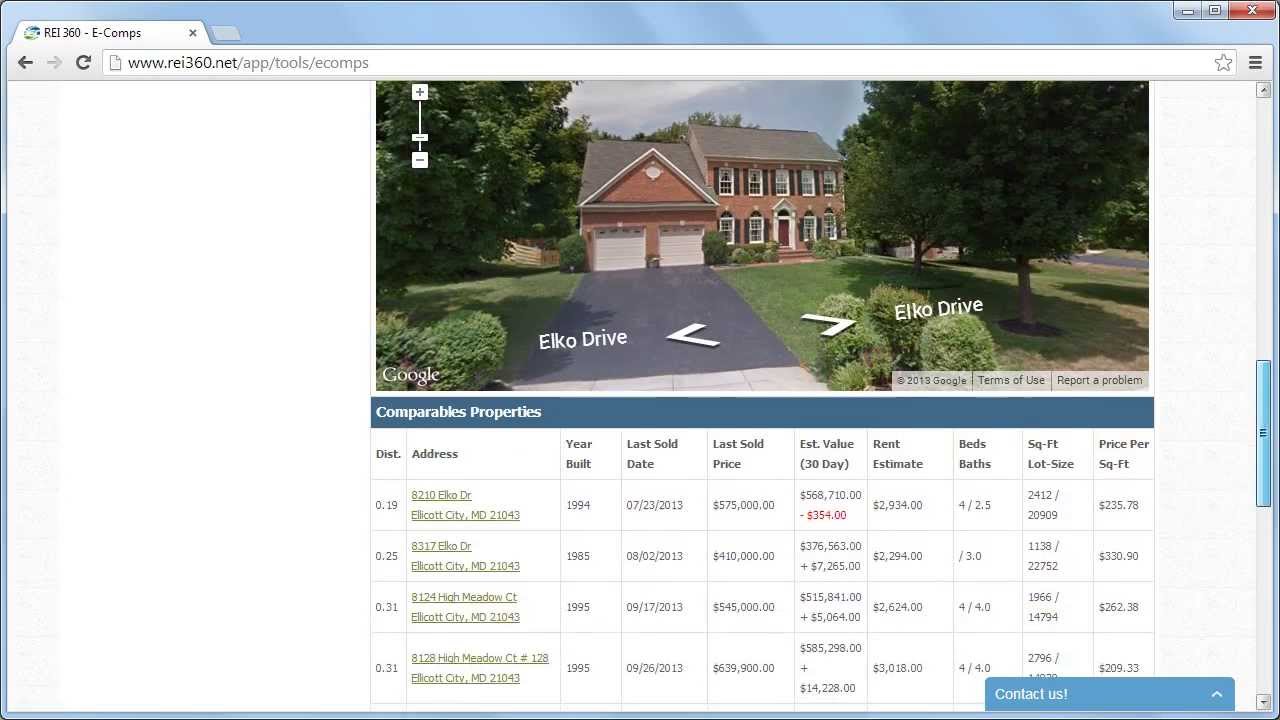Open a new browser tab
The height and width of the screenshot is (720, 1280).
226,33
